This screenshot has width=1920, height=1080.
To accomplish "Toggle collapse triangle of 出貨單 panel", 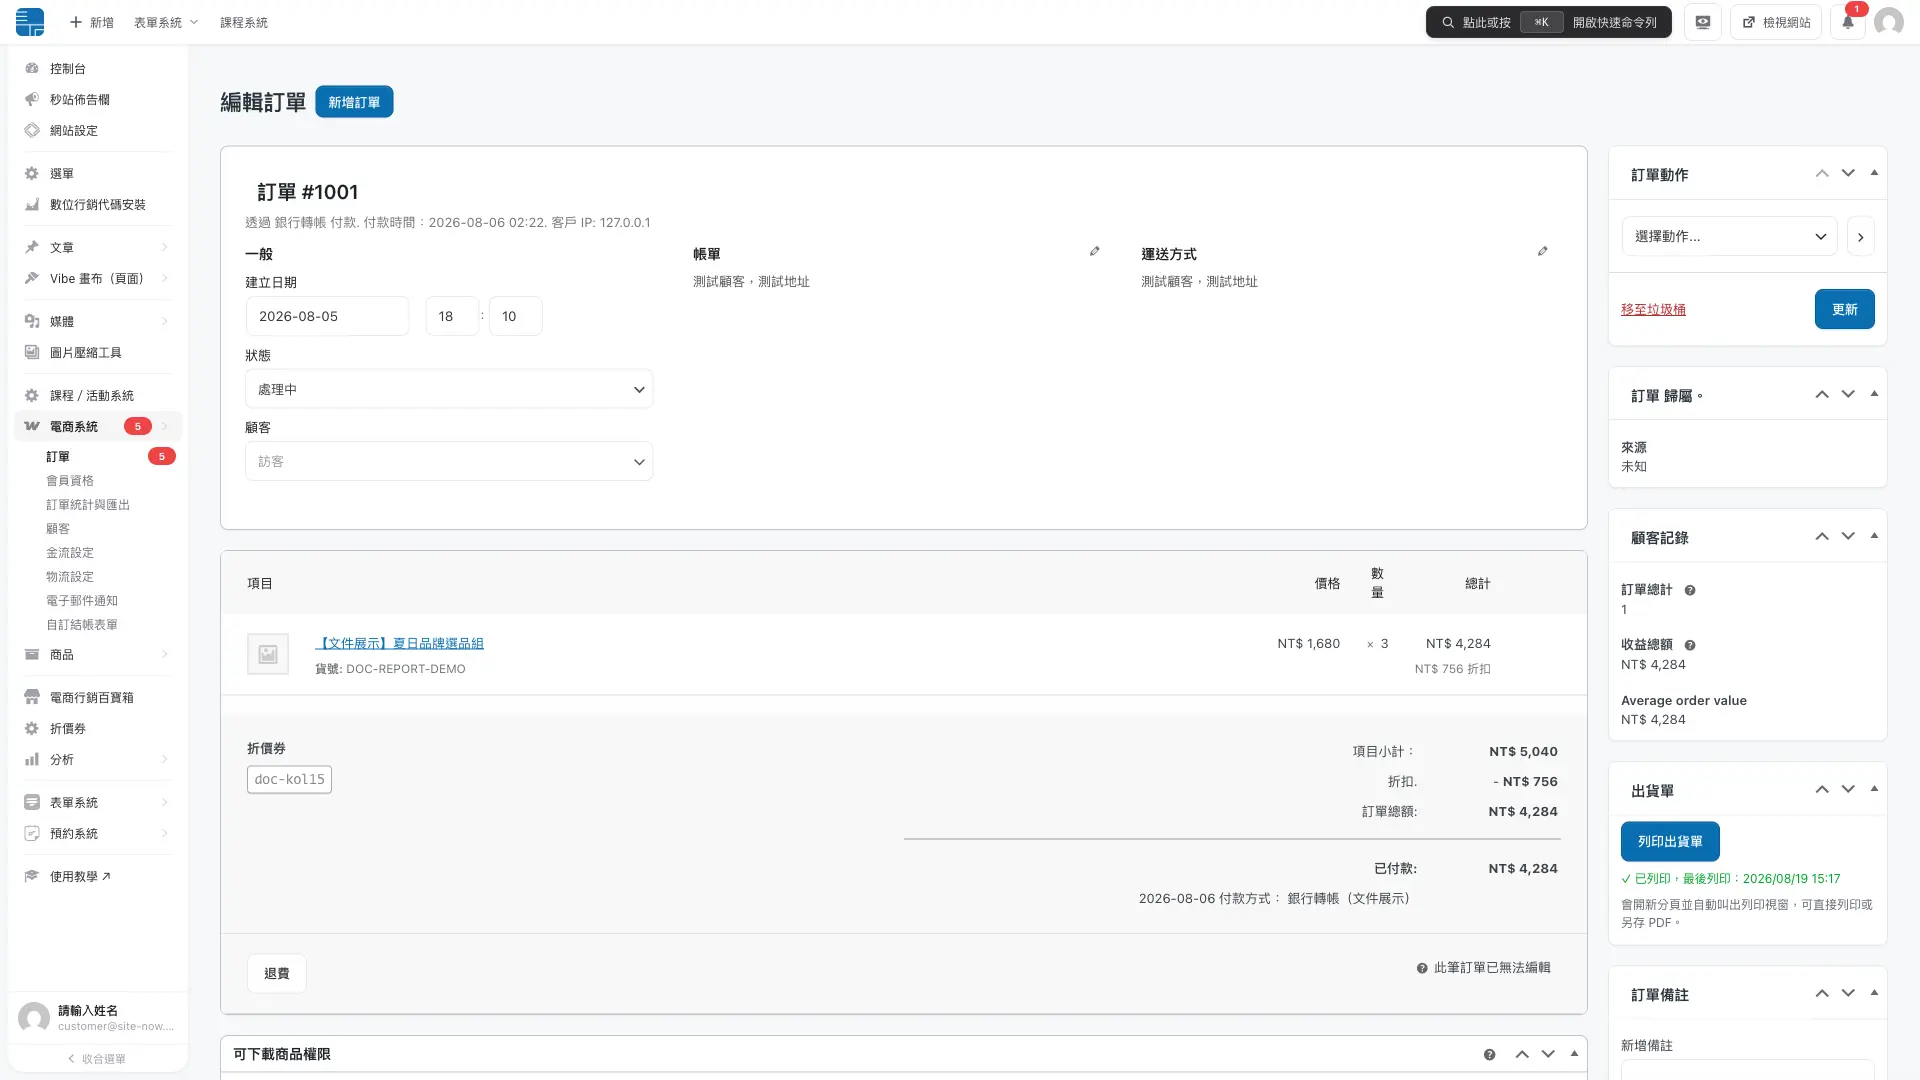I will point(1874,789).
